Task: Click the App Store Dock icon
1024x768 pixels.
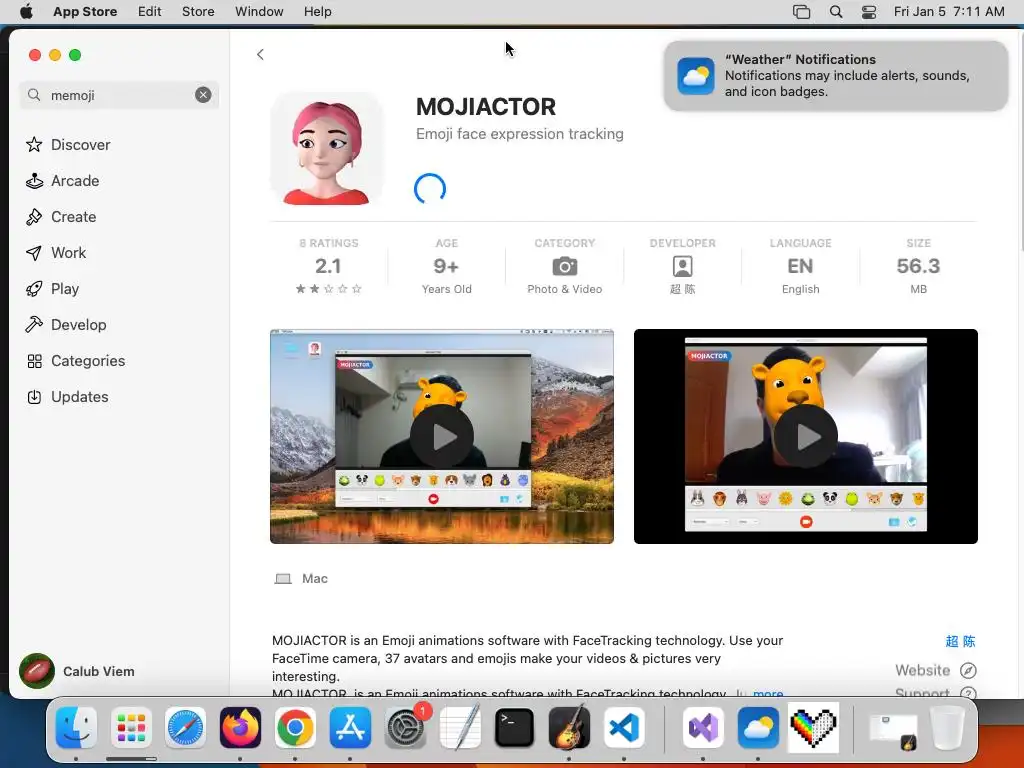Action: coord(350,728)
